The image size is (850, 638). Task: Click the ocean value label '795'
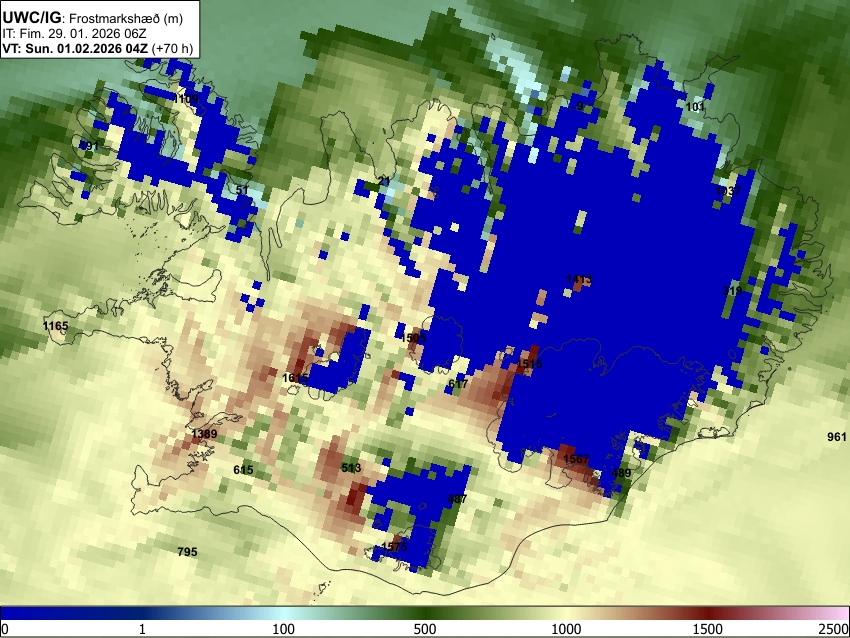click(x=188, y=552)
